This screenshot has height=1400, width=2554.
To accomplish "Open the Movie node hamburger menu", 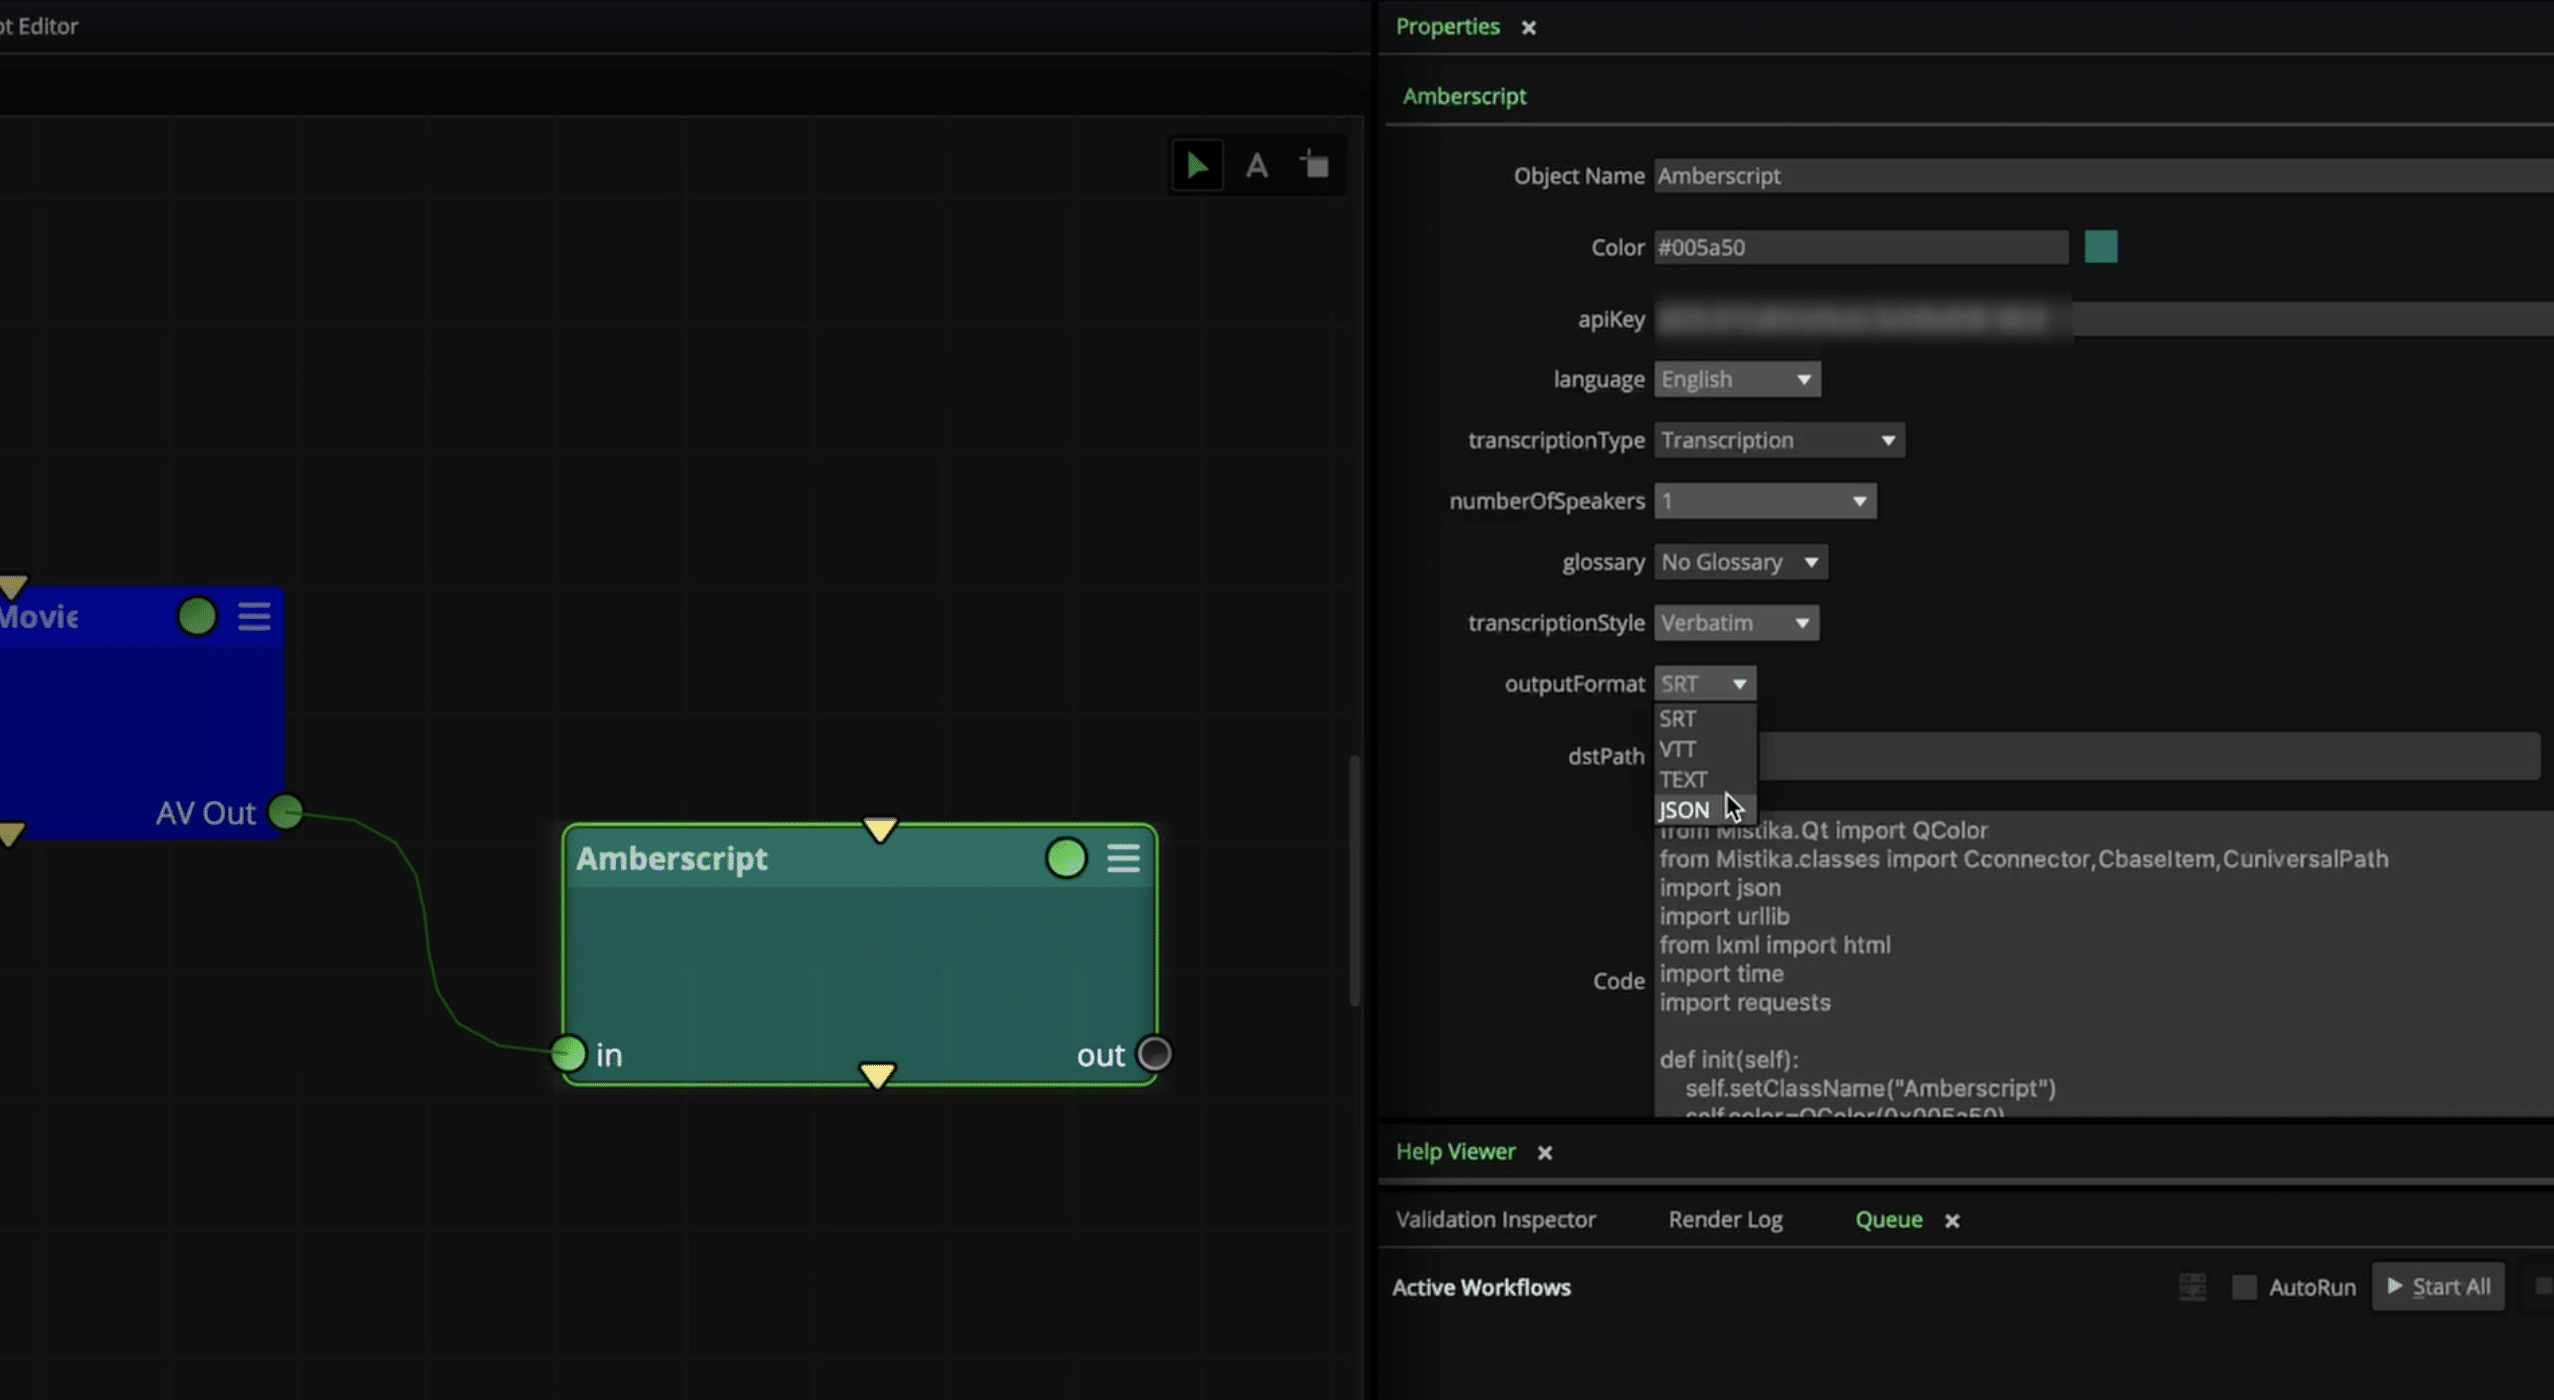I will coord(254,616).
